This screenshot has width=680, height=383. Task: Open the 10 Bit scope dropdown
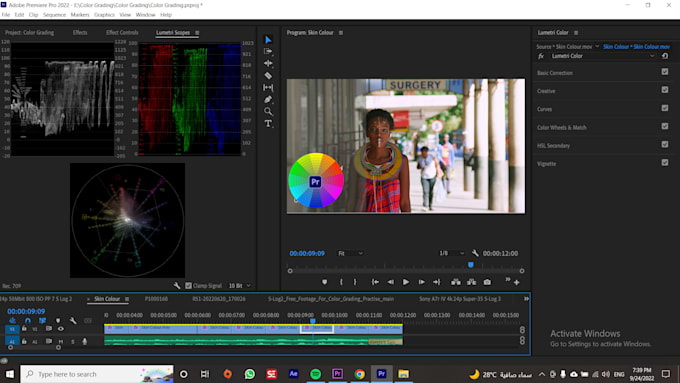click(239, 285)
